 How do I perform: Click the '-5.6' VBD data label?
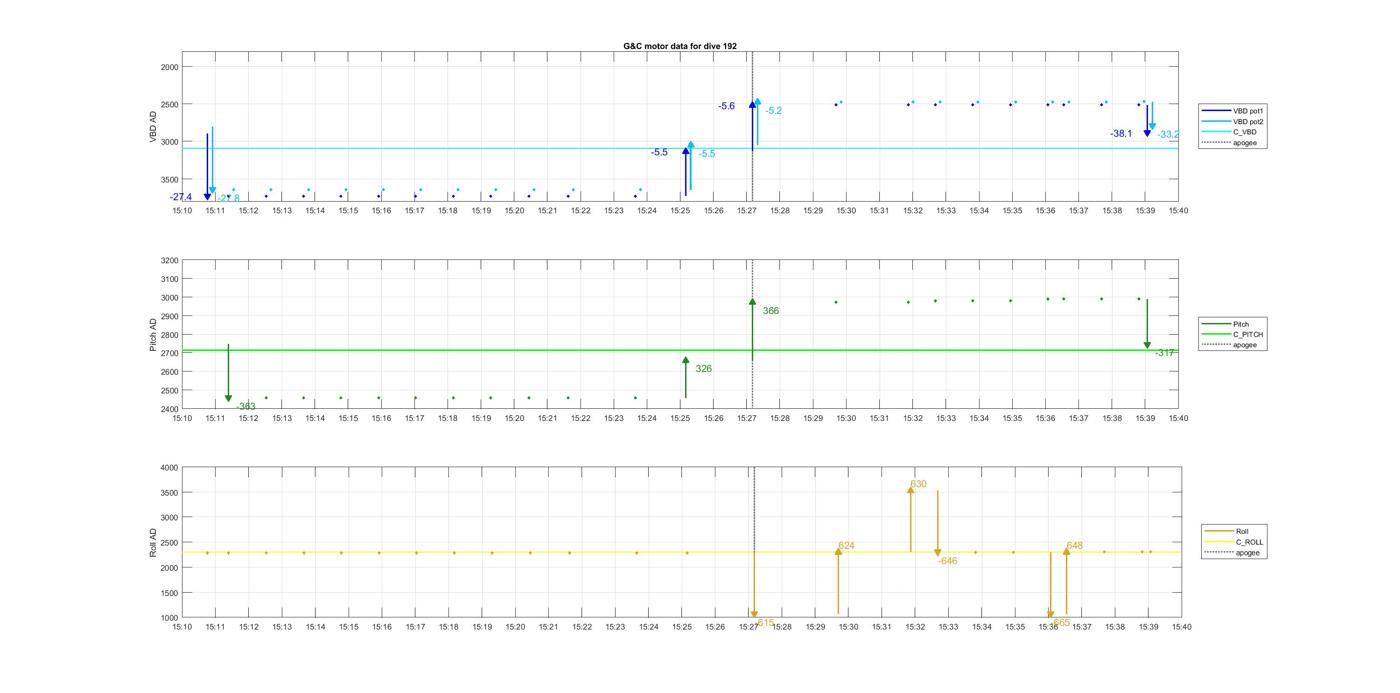[726, 106]
